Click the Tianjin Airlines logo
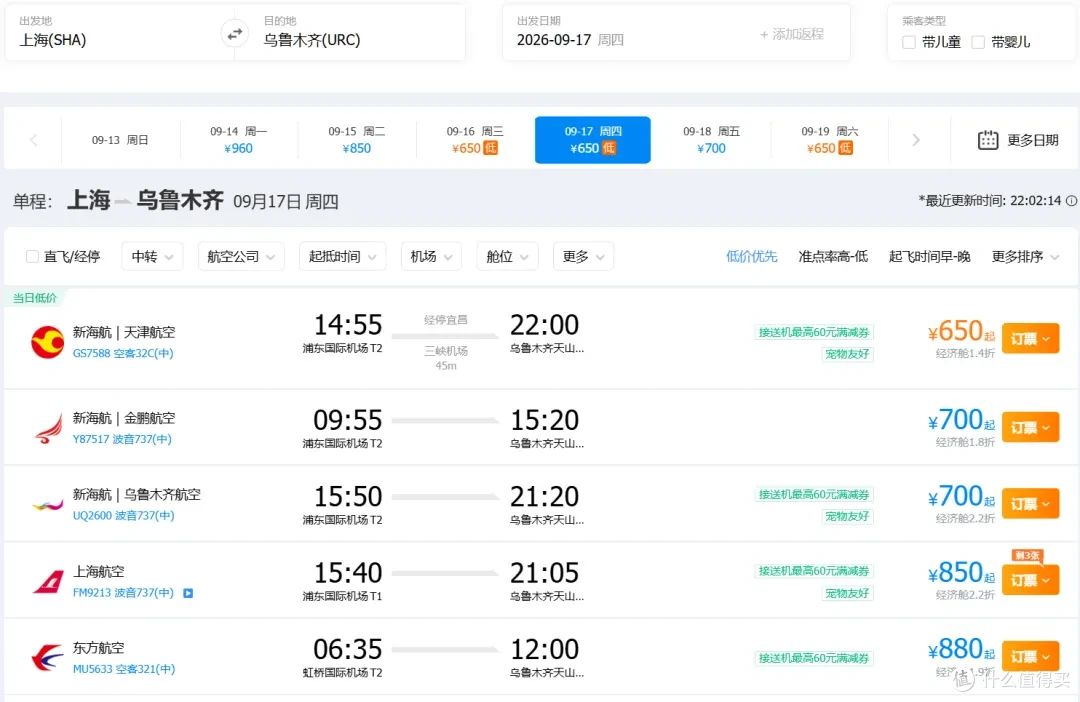Image resolution: width=1080 pixels, height=702 pixels. (x=48, y=342)
